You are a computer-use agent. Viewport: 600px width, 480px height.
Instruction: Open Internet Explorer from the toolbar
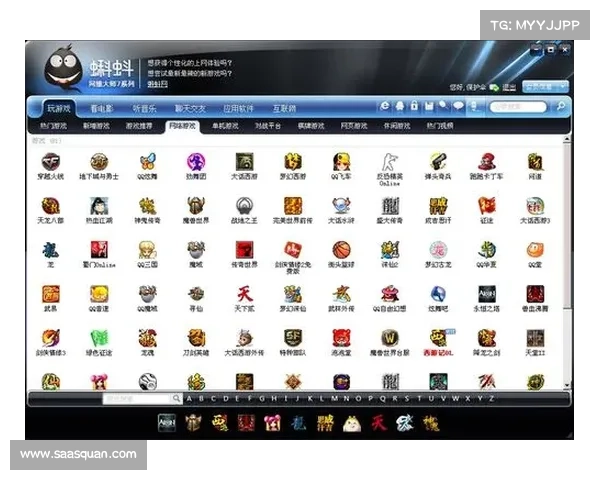[385, 106]
